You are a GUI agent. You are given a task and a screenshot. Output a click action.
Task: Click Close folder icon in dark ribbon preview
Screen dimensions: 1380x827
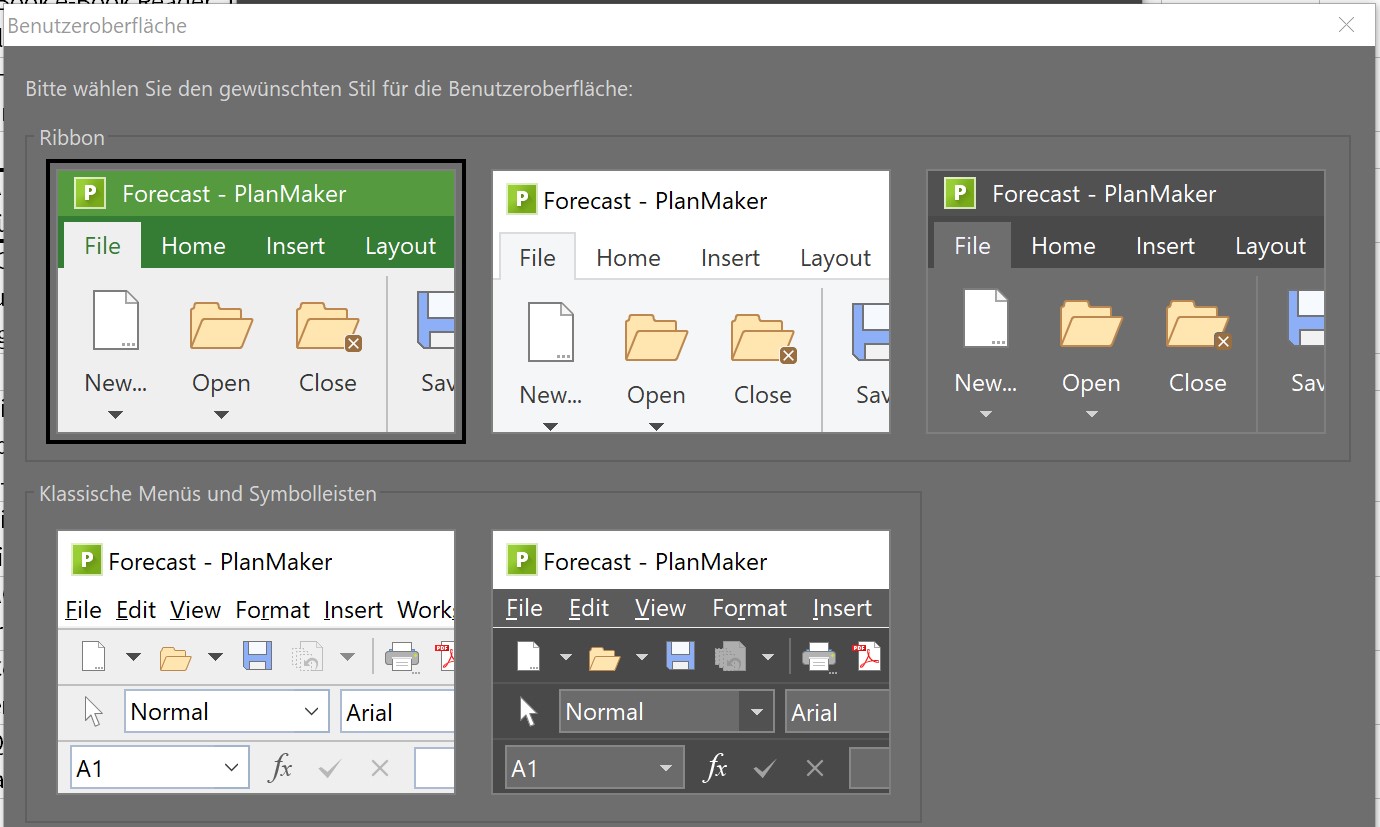pyautogui.click(x=1198, y=326)
